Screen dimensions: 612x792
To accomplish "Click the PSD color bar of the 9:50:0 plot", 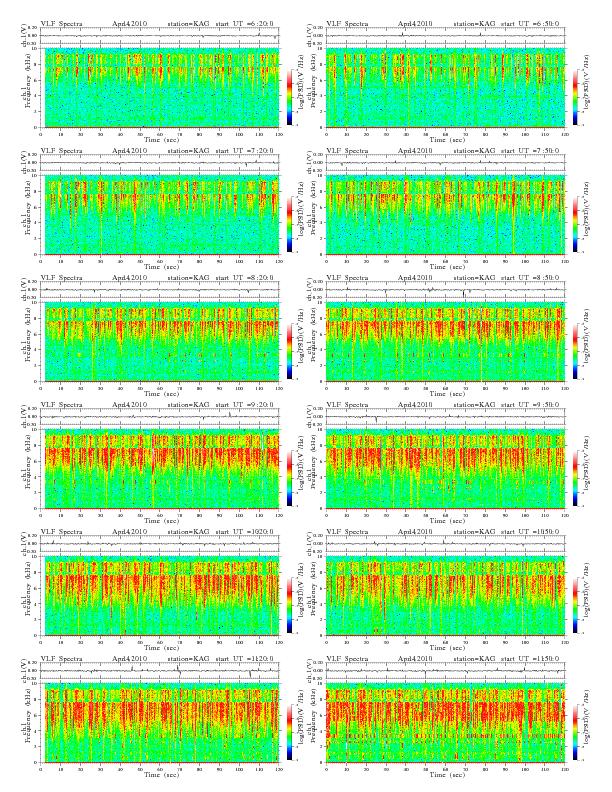I will tap(576, 478).
